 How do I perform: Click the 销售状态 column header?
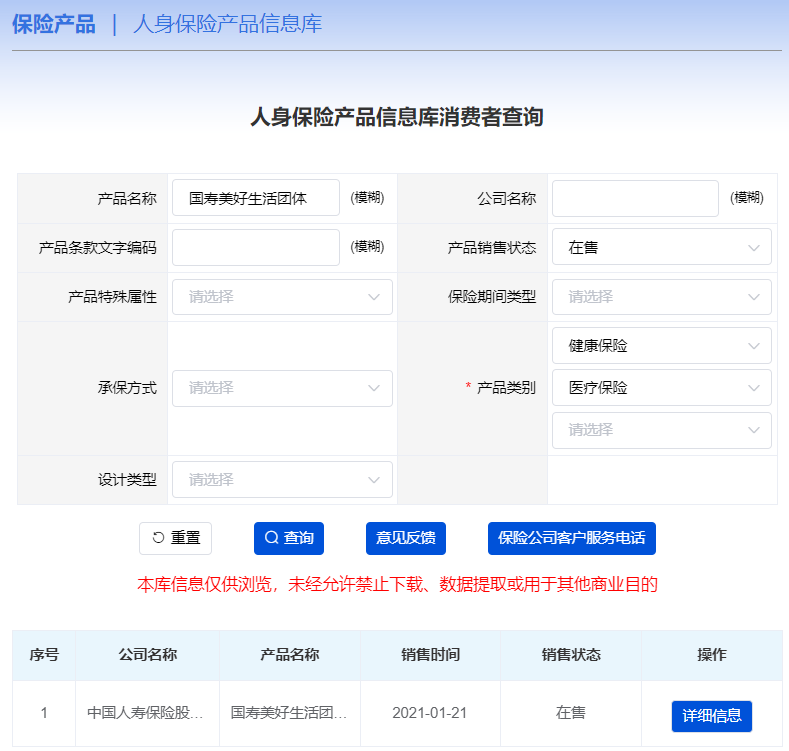click(x=571, y=655)
